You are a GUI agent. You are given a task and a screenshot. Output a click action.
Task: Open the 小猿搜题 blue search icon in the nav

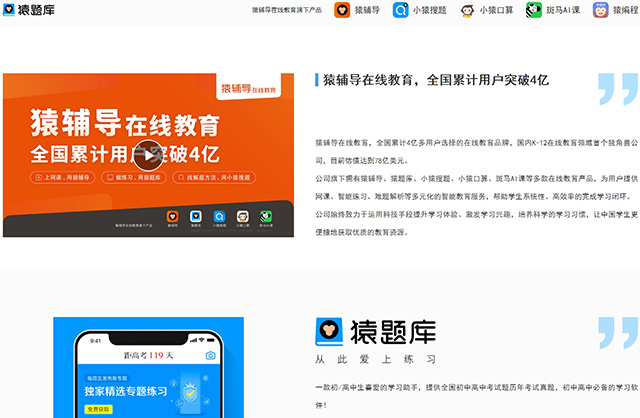tap(400, 10)
